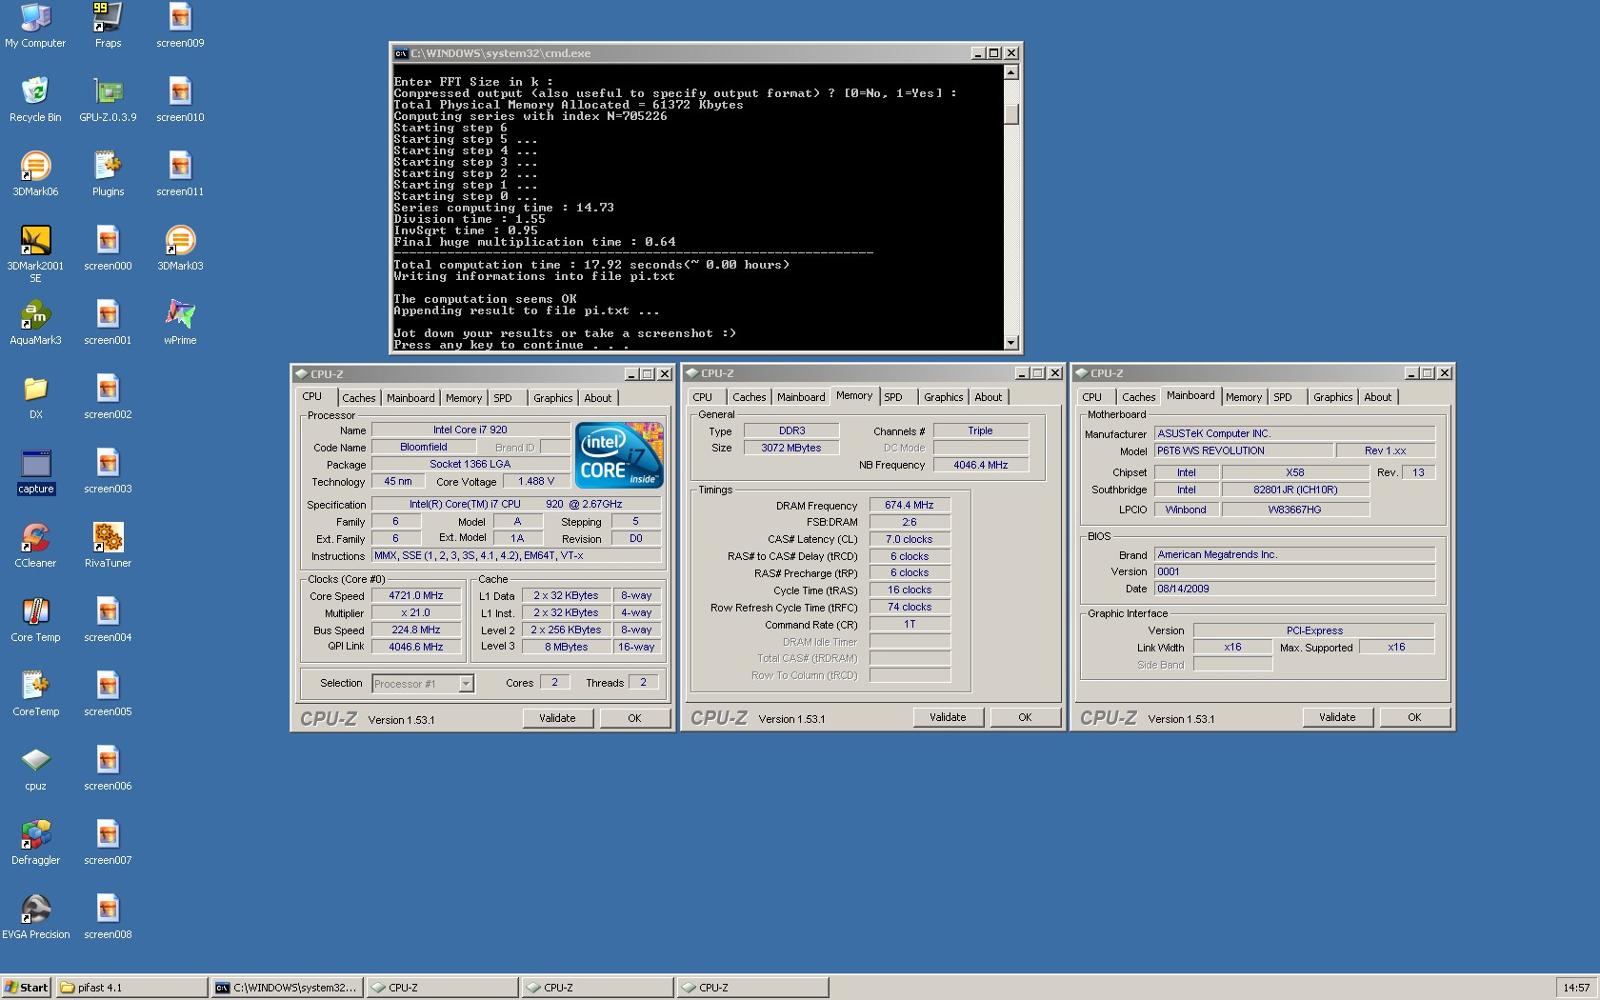Click the CAS# Latency value 7.0 clocks
Viewport: 1600px width, 1000px height.
[x=909, y=539]
